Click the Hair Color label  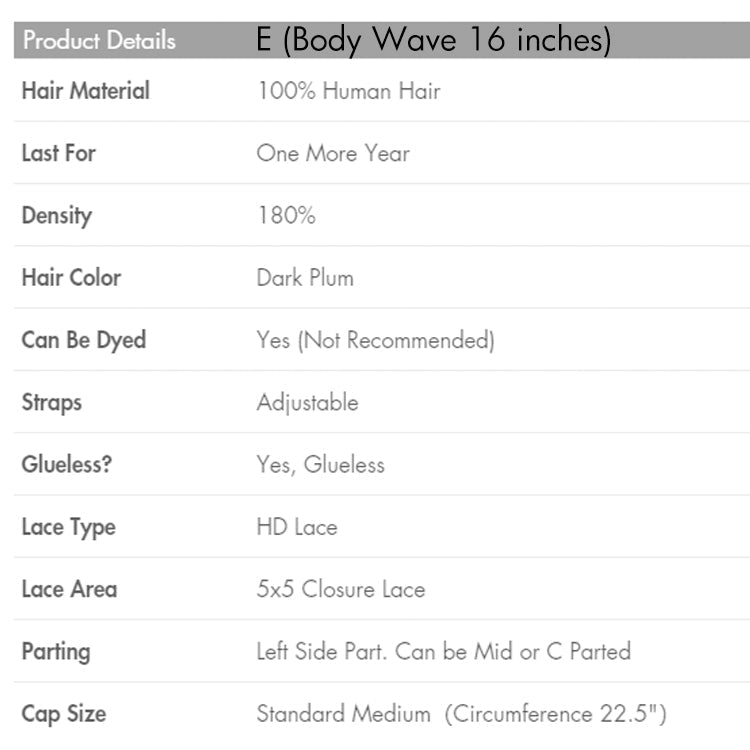click(71, 277)
